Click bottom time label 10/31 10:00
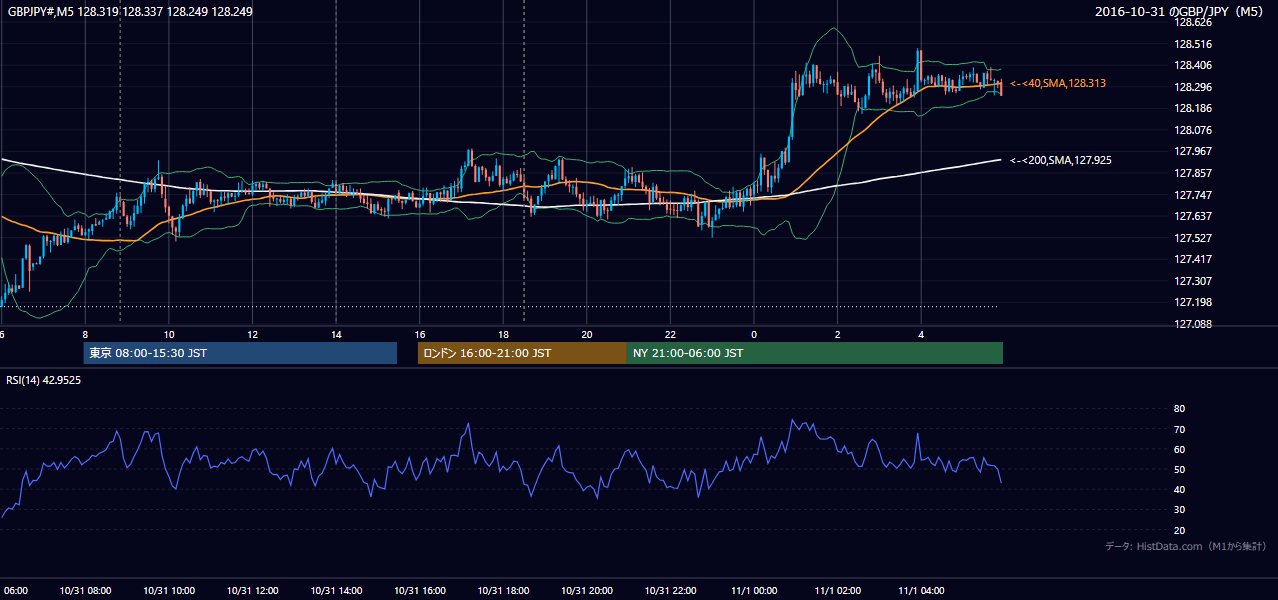Image resolution: width=1278 pixels, height=600 pixels. [x=169, y=591]
